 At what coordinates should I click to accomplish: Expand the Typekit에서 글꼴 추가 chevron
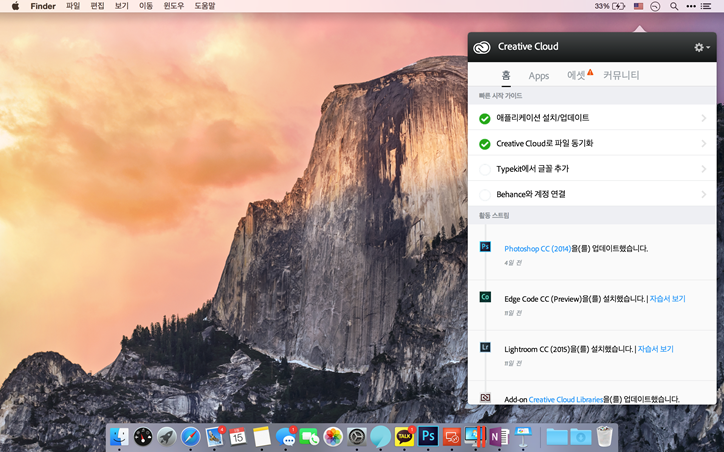click(704, 169)
